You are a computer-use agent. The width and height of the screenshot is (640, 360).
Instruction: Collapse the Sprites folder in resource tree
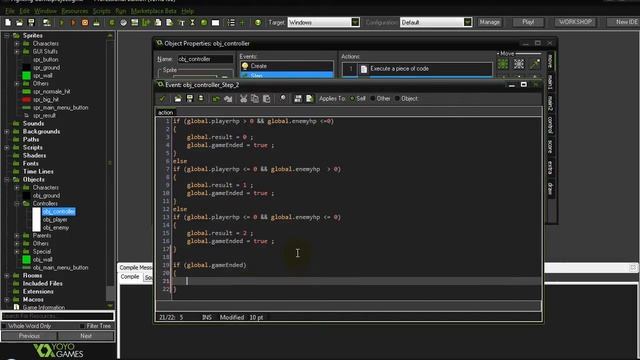click(x=7, y=36)
